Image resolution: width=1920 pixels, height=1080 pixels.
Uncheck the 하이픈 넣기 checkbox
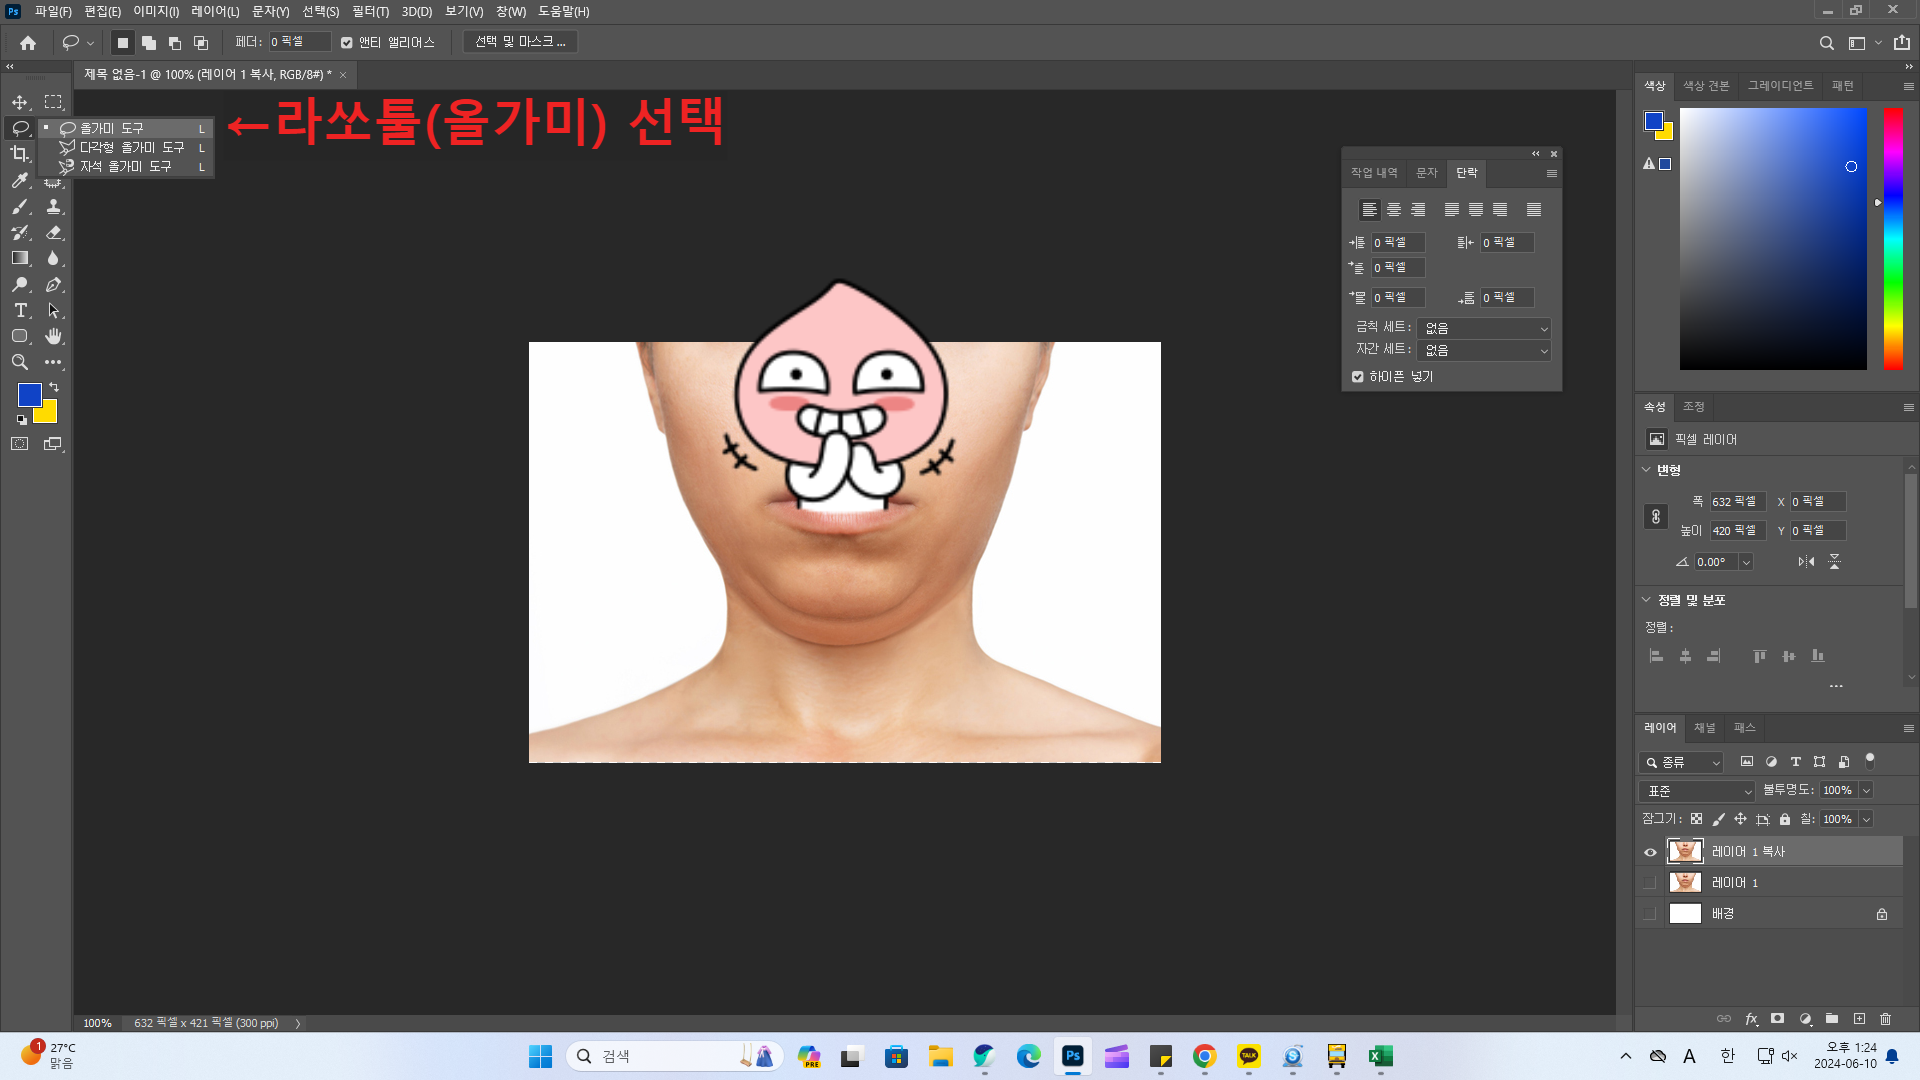point(1357,377)
